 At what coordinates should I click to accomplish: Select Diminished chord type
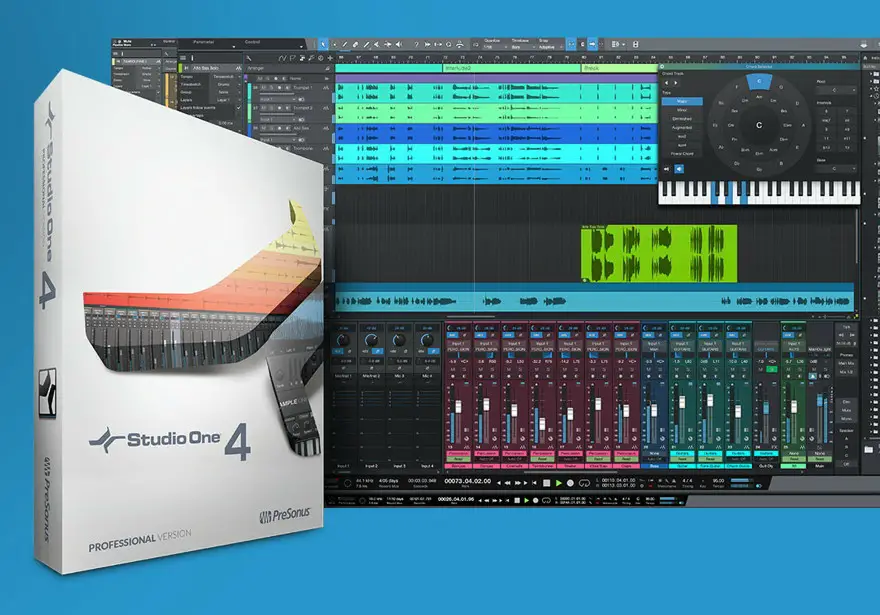pos(682,118)
